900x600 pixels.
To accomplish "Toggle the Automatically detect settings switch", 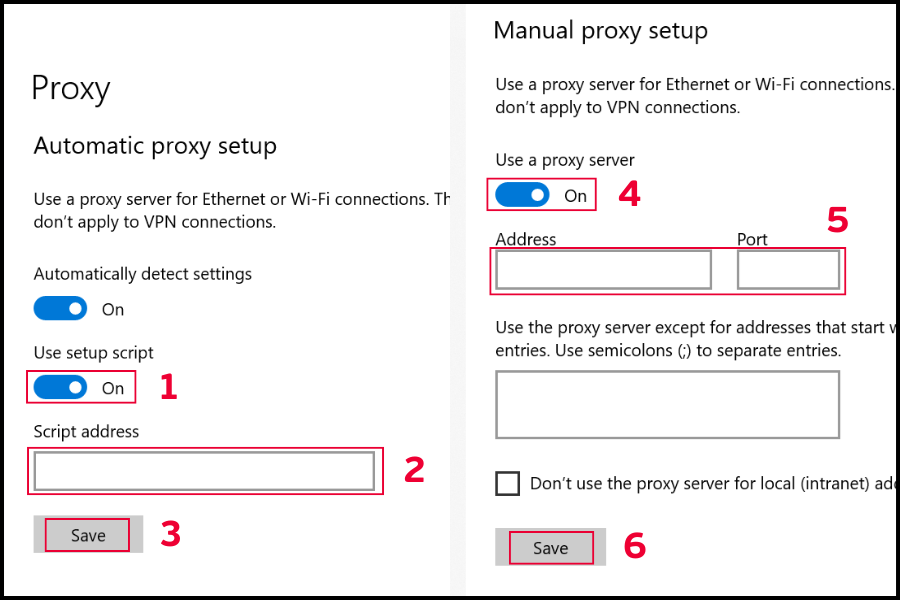I will (x=61, y=308).
